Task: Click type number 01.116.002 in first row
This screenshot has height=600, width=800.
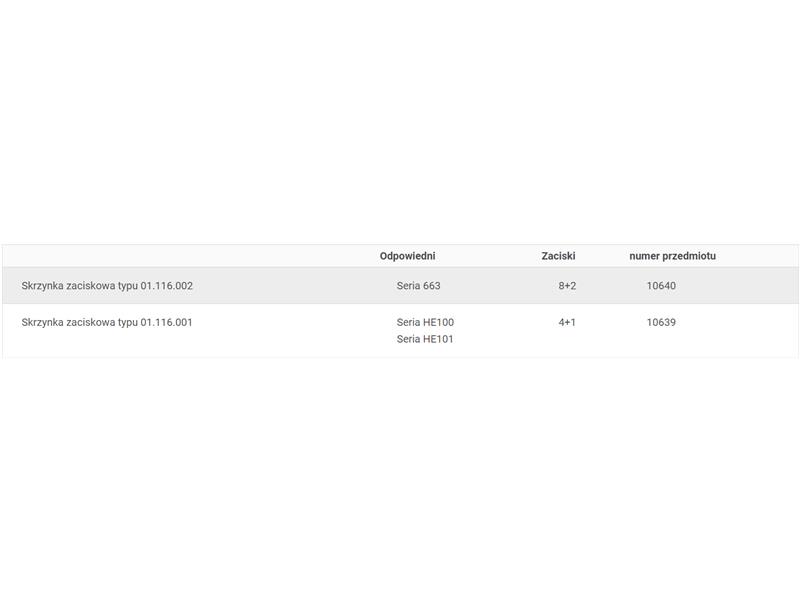Action: 167,286
